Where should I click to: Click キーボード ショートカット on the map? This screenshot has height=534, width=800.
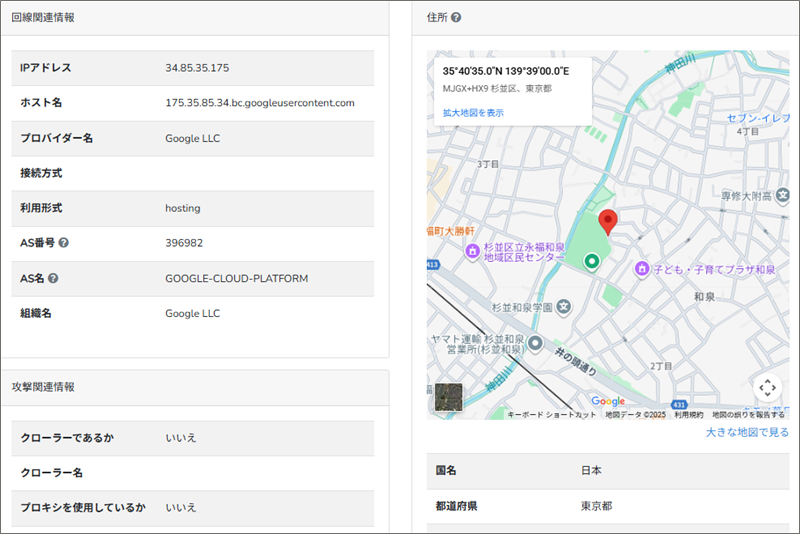(551, 414)
